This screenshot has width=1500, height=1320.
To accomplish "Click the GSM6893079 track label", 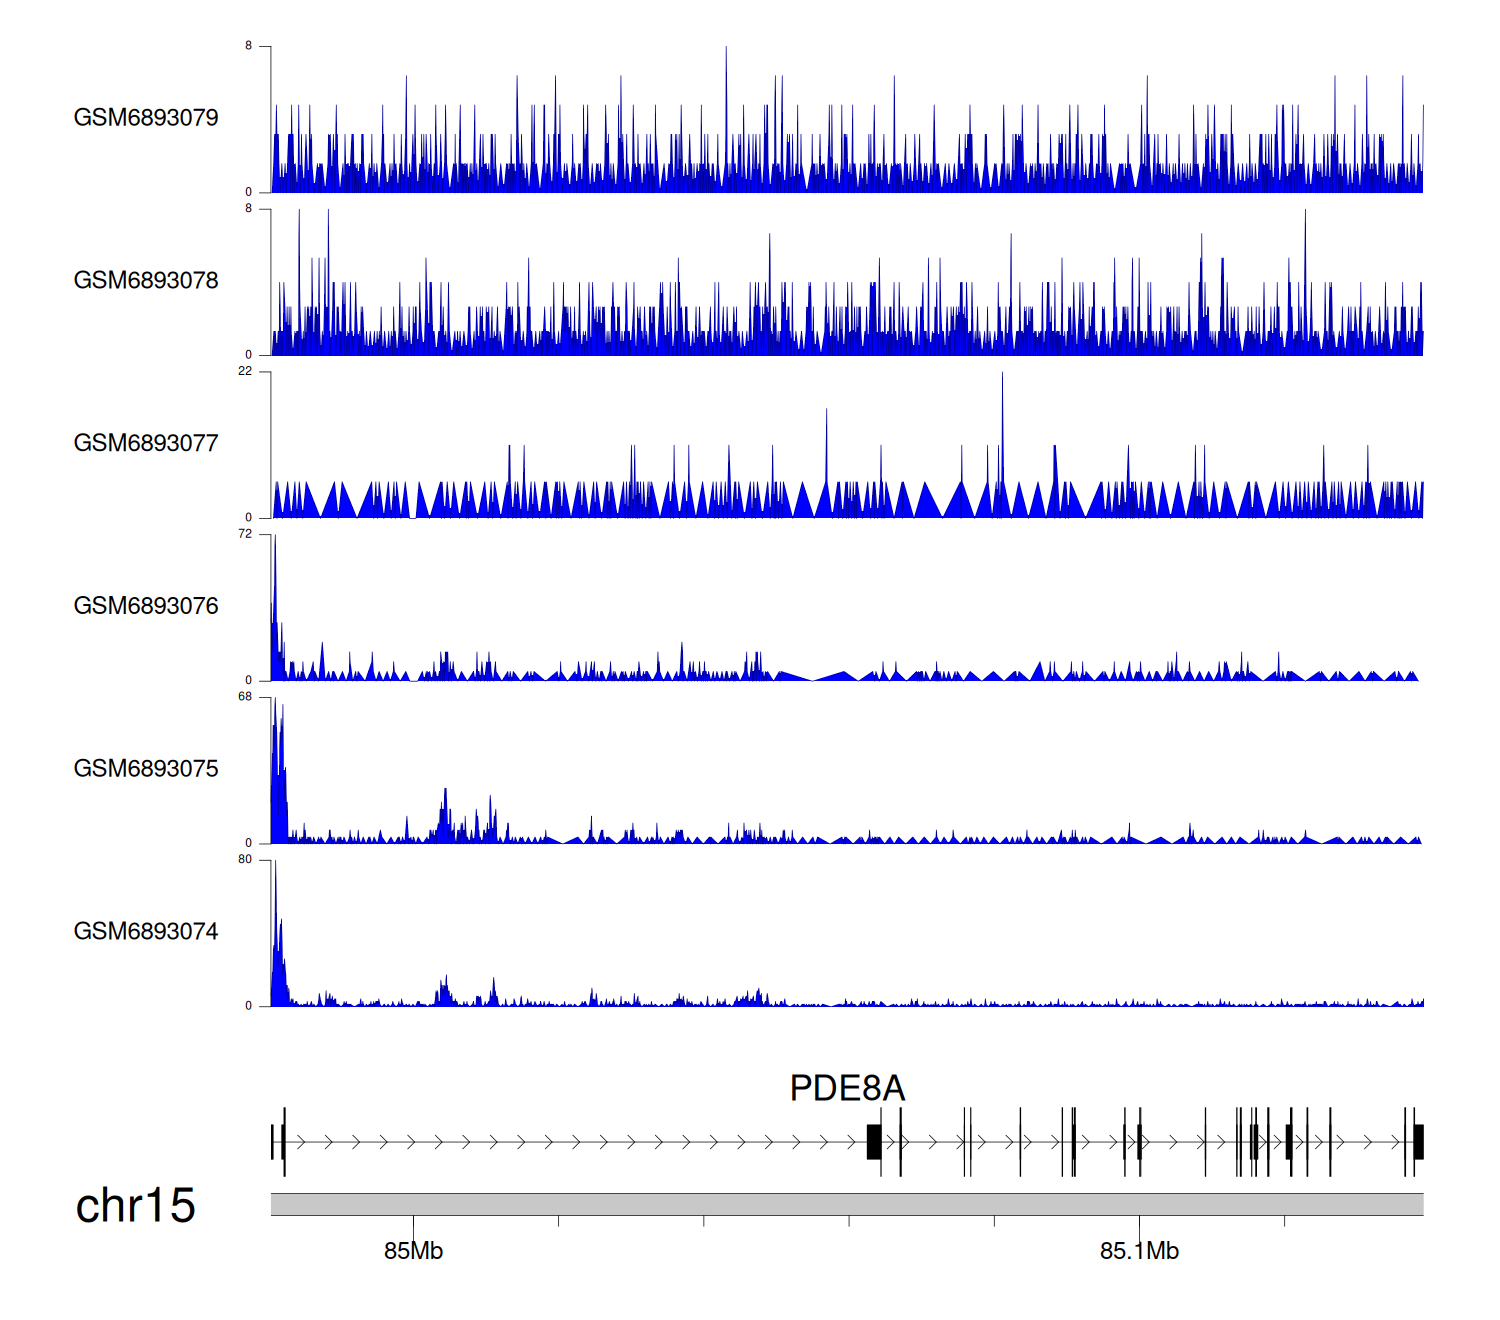I will (146, 118).
